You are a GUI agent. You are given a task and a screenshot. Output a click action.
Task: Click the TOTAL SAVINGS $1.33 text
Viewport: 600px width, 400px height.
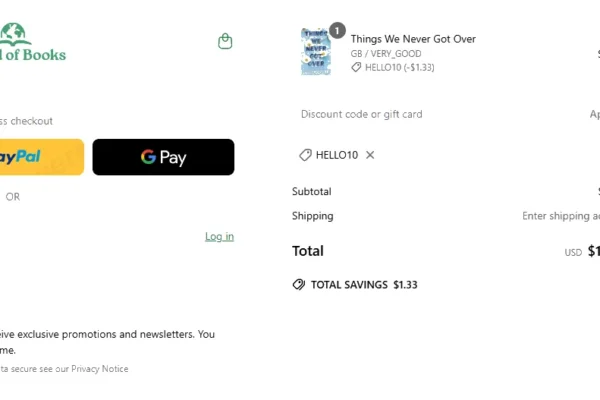(364, 285)
